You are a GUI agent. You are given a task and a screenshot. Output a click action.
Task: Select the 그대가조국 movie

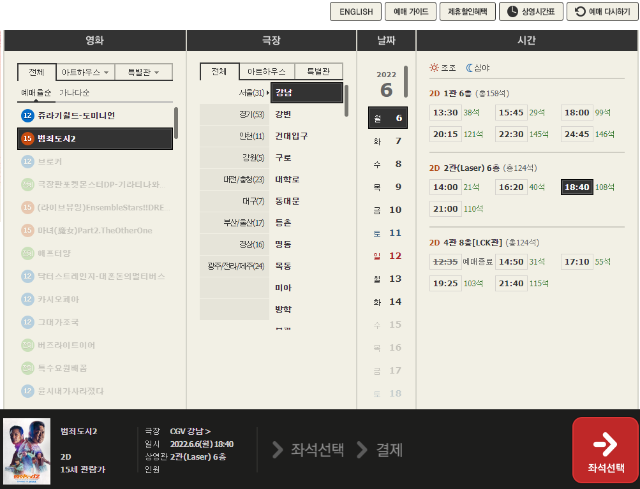click(x=95, y=322)
